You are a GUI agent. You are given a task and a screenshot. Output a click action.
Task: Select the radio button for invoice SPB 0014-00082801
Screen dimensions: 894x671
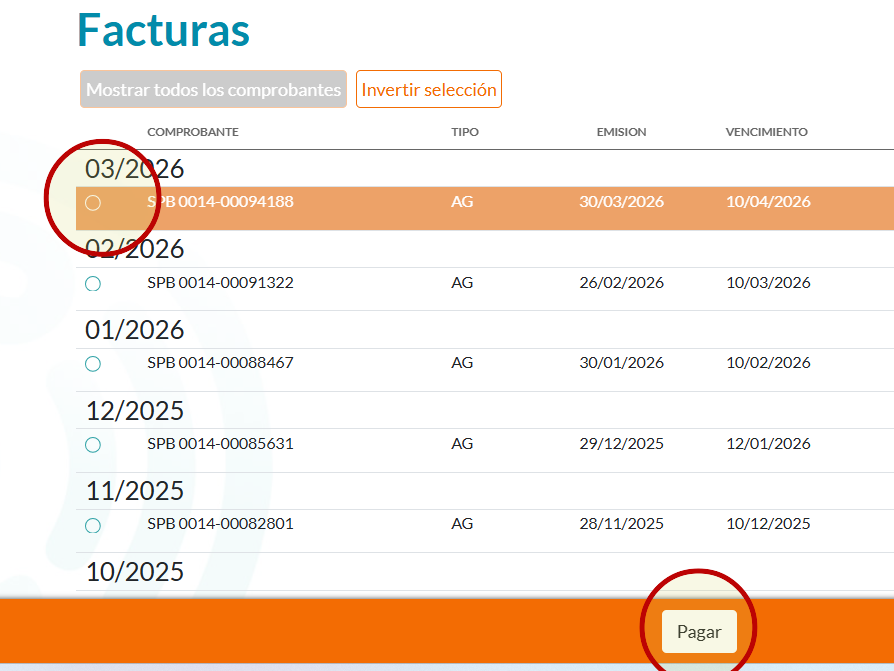(x=93, y=524)
